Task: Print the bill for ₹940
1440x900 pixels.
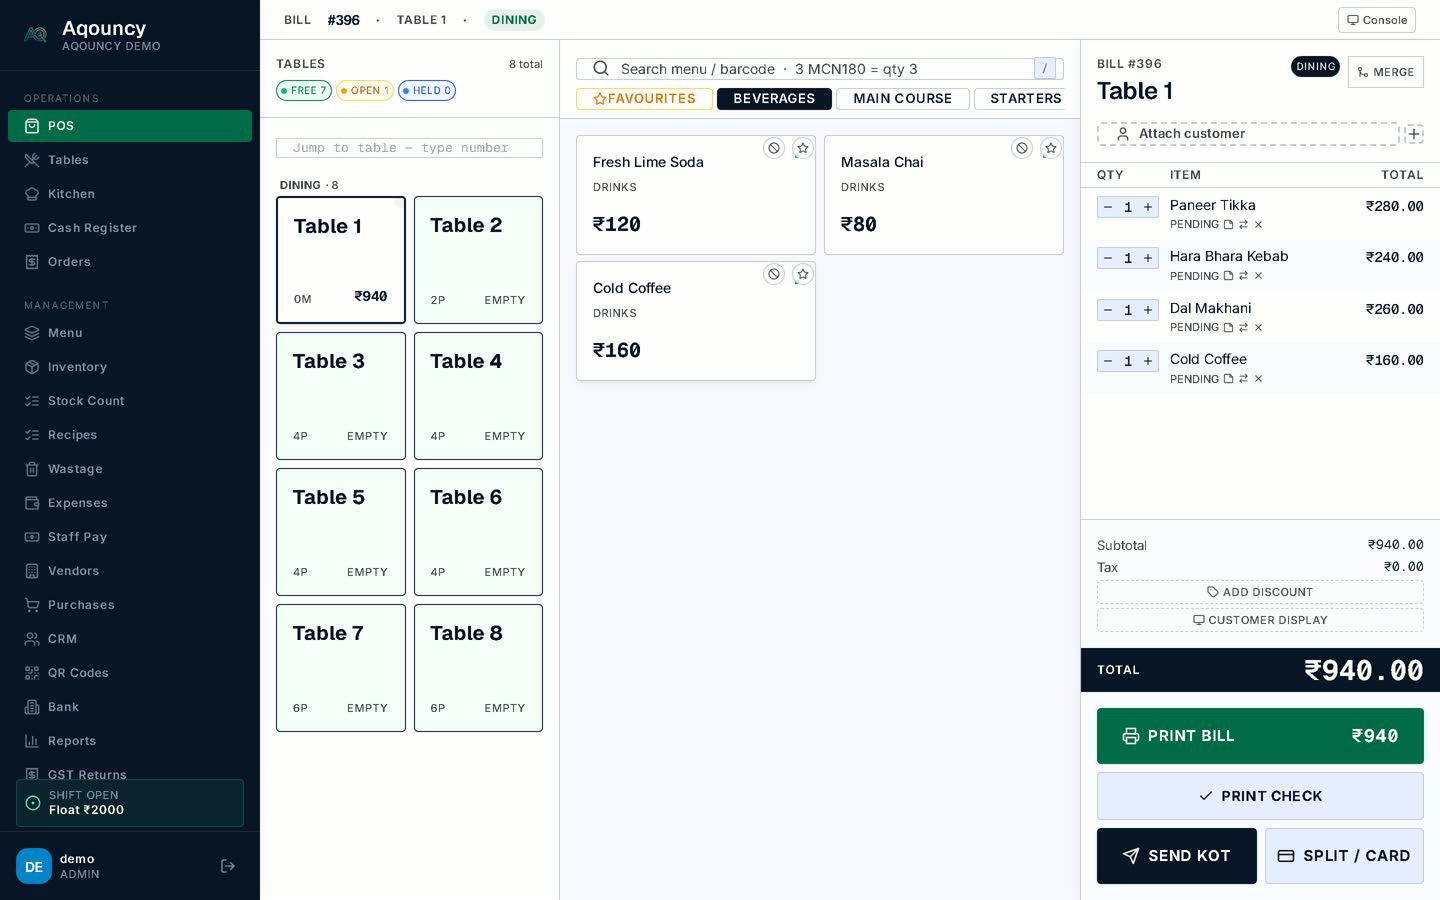Action: [1260, 736]
